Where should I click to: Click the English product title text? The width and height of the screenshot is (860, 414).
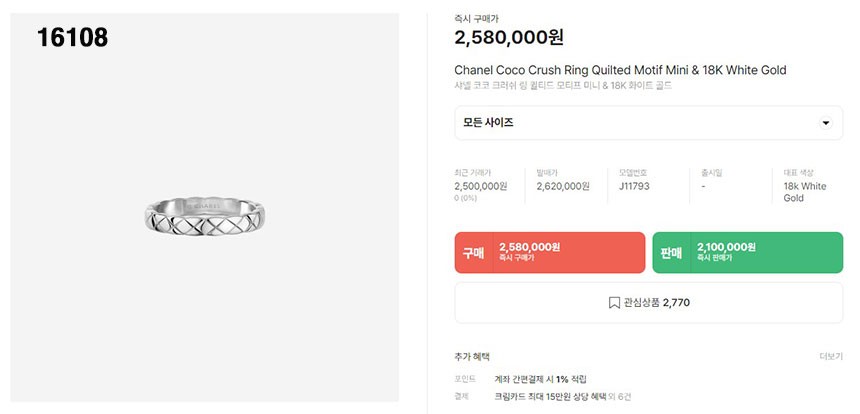[x=620, y=70]
